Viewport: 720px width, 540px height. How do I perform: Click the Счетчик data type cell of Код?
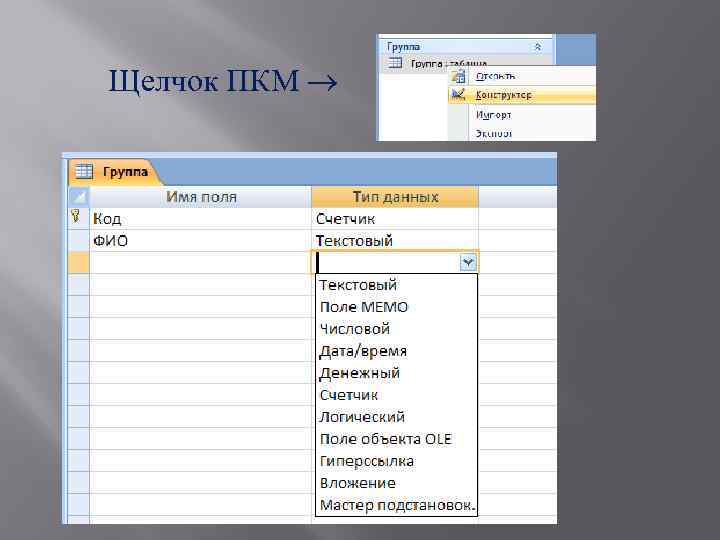pyautogui.click(x=395, y=219)
